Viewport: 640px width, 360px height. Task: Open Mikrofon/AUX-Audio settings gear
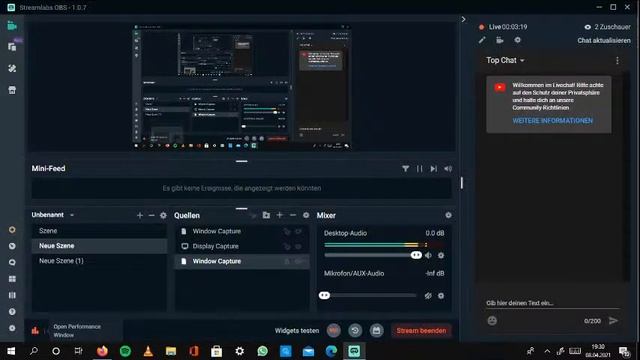441,296
